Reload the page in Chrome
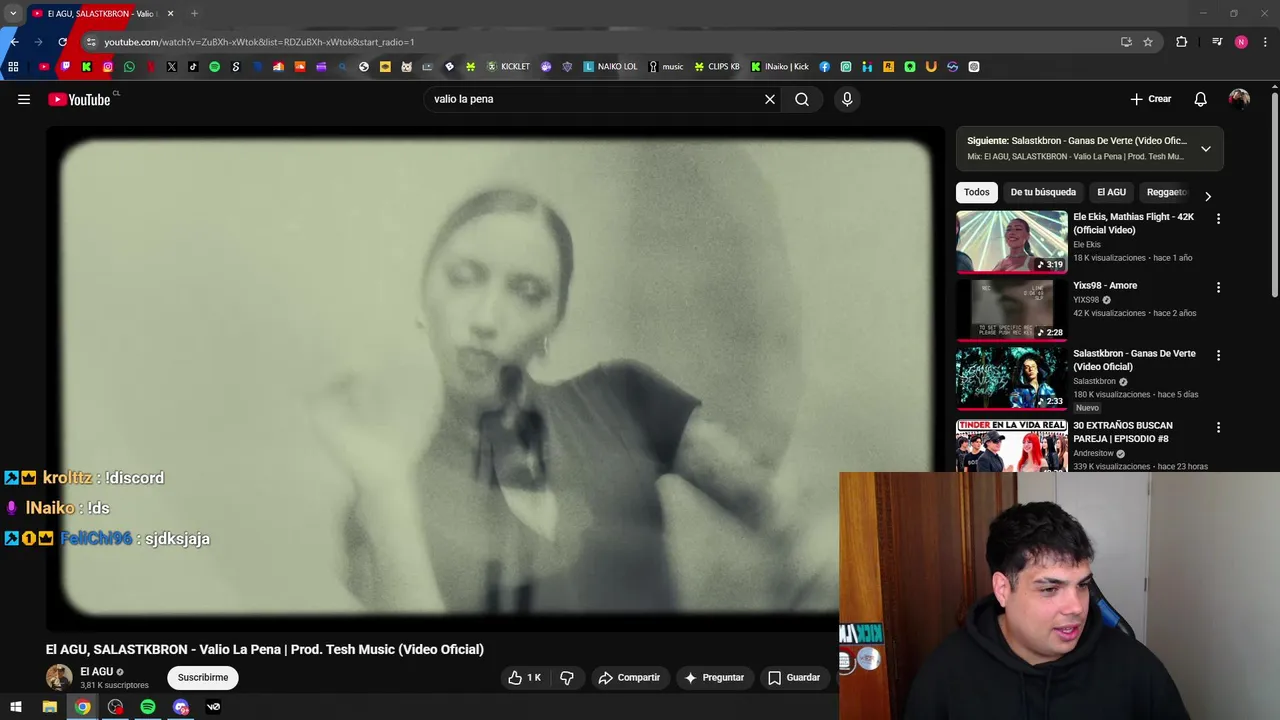1280x720 pixels. tap(62, 42)
